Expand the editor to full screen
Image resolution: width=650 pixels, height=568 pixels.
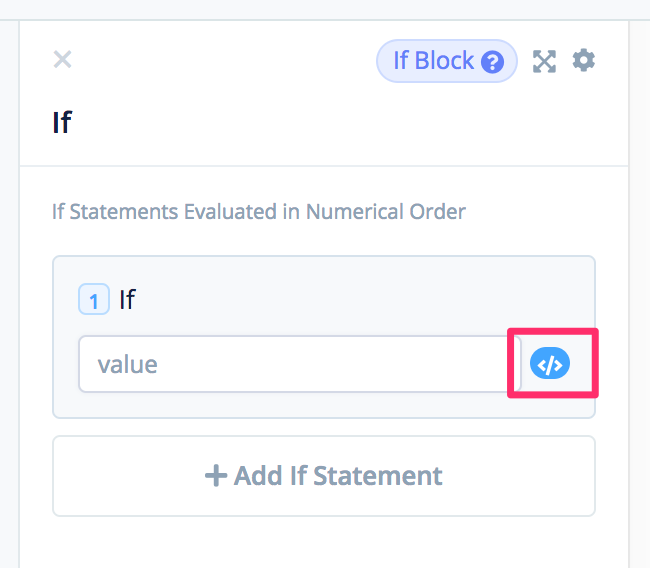(544, 62)
